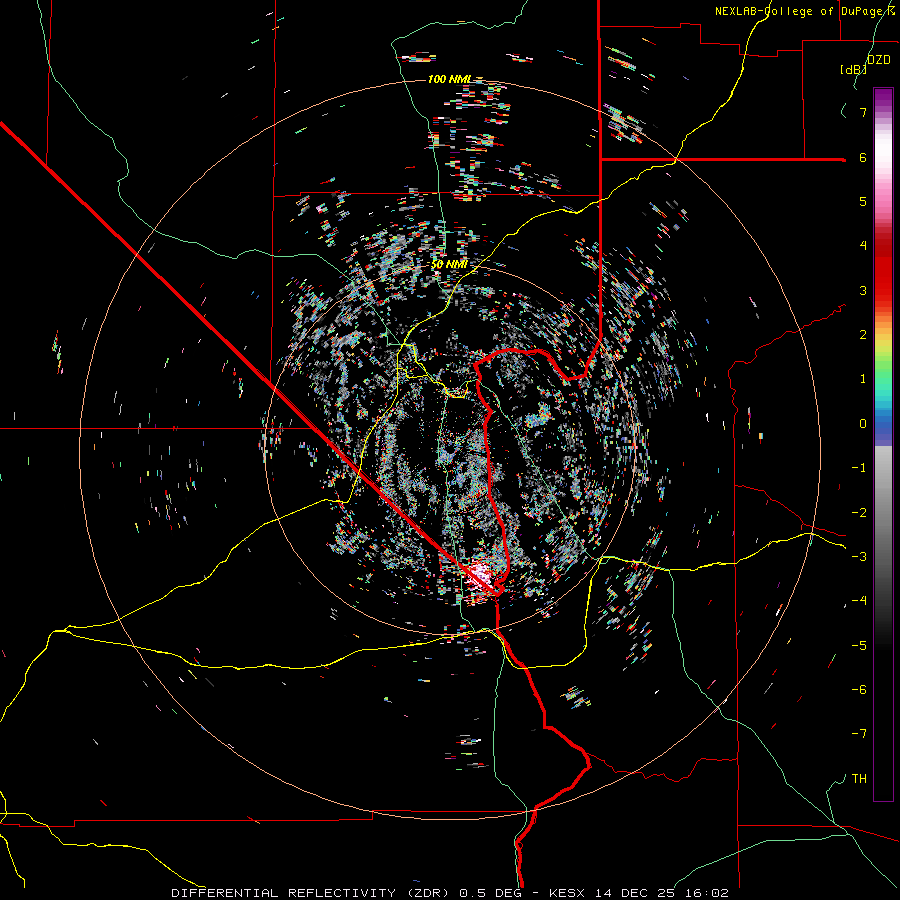Click the "0" tick label on the color scale
Screen dimensions: 900x900
tap(863, 424)
